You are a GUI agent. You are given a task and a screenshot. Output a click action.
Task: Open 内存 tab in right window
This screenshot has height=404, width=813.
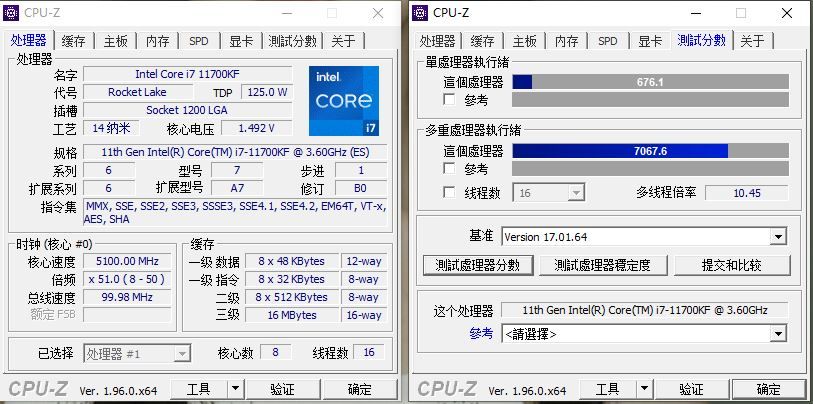pyautogui.click(x=566, y=41)
